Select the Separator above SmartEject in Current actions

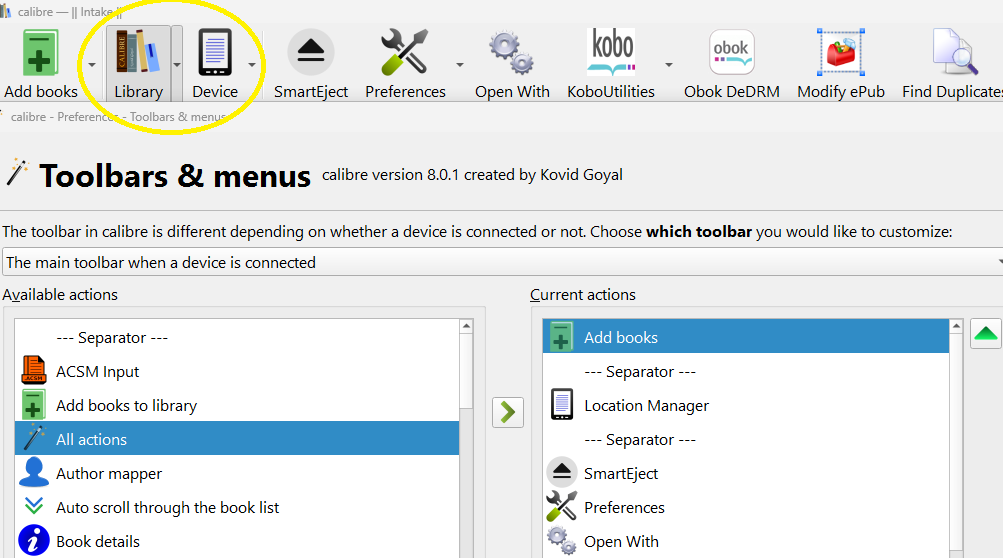coord(746,439)
